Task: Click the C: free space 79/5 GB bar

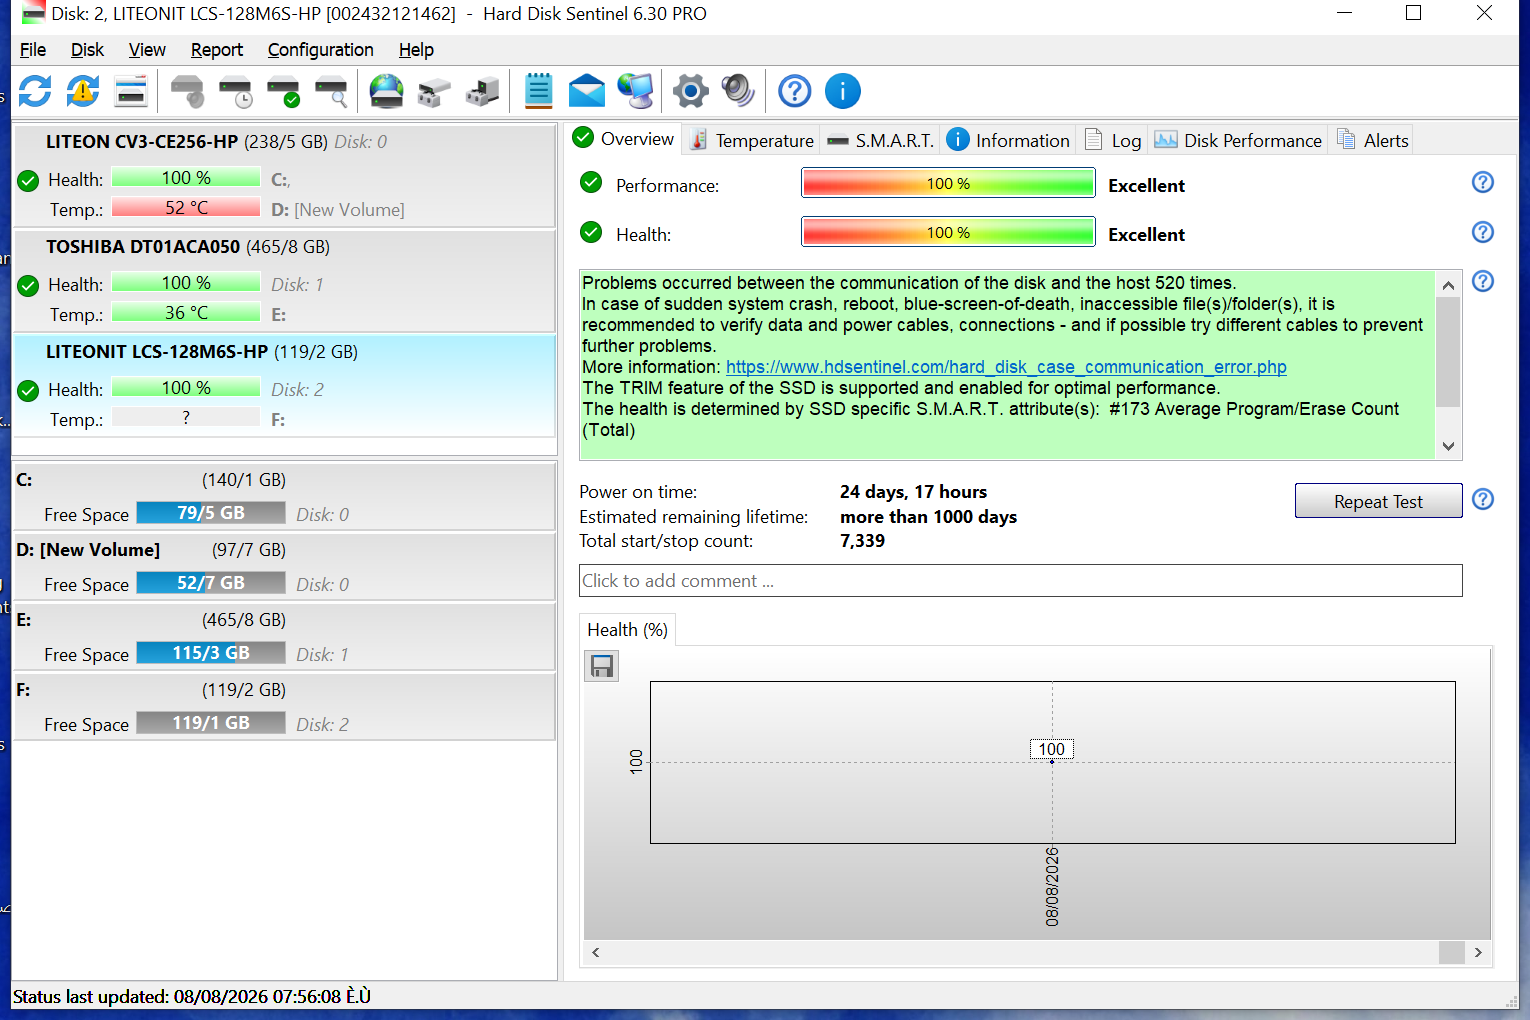Action: tap(211, 513)
